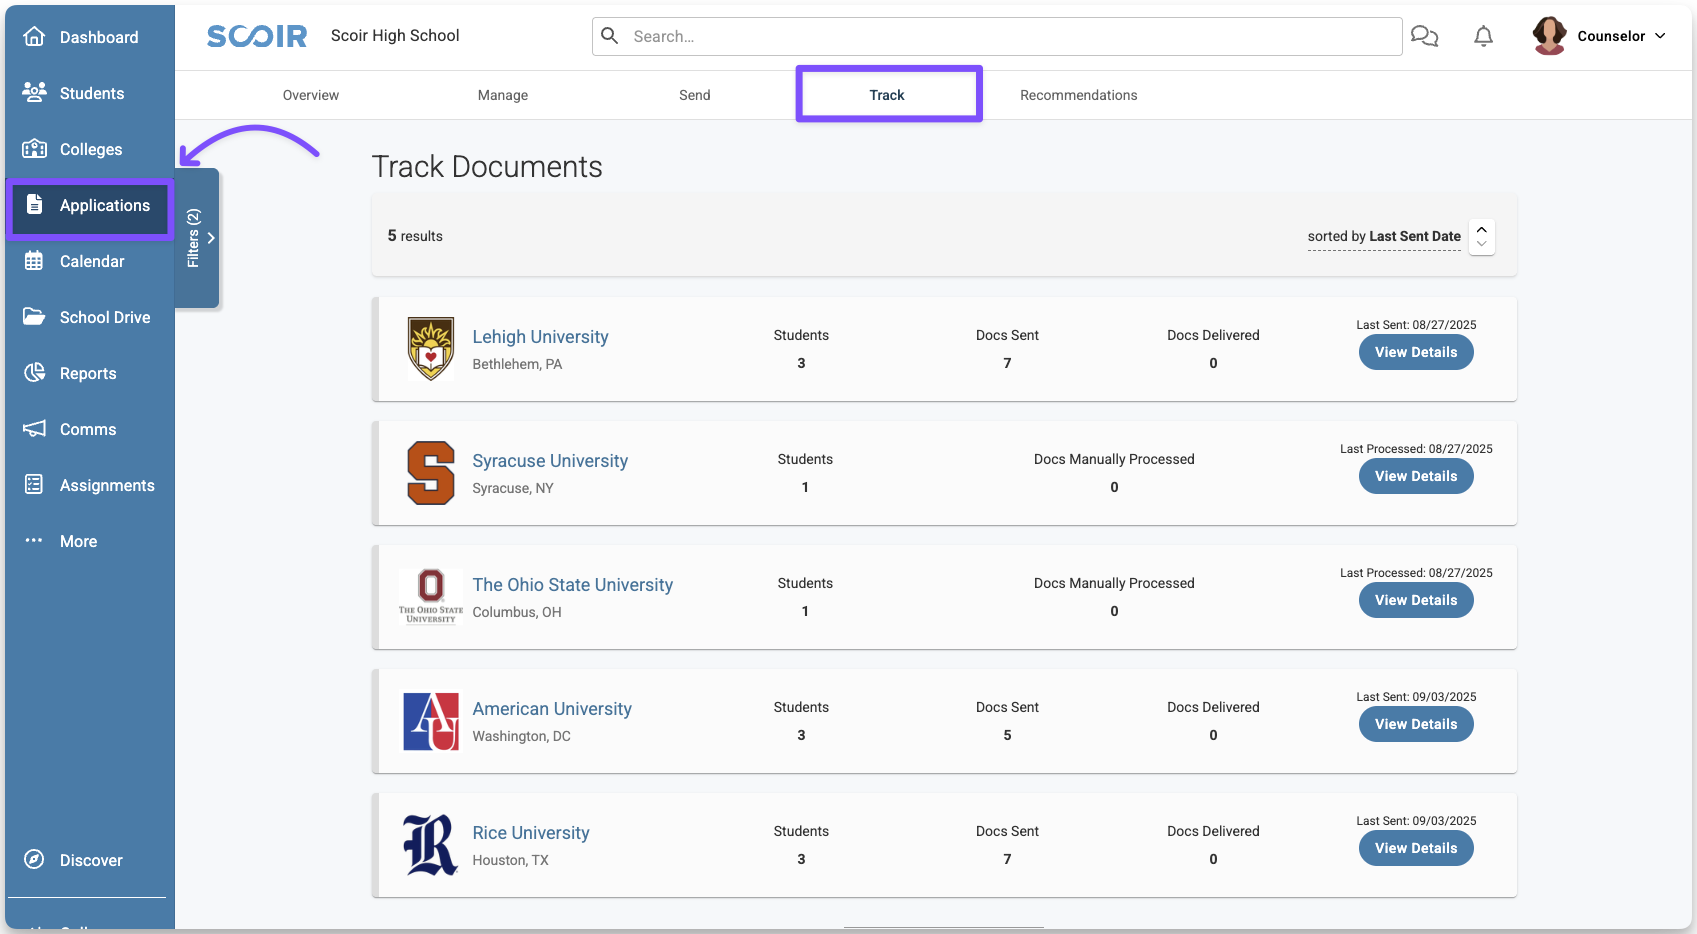This screenshot has height=934, width=1697.
Task: Click the Assignments checklist icon
Action: coord(34,485)
